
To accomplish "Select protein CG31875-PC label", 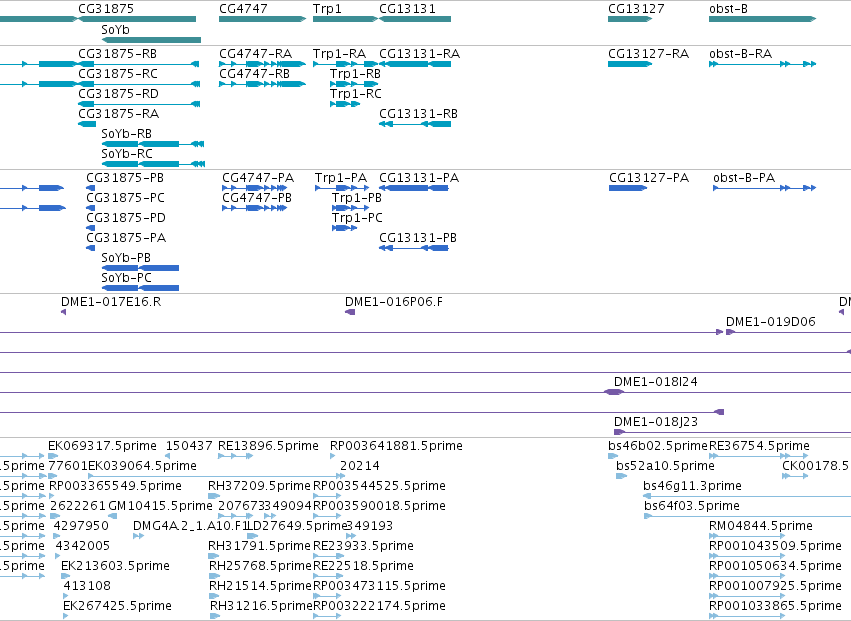I will pyautogui.click(x=125, y=198).
